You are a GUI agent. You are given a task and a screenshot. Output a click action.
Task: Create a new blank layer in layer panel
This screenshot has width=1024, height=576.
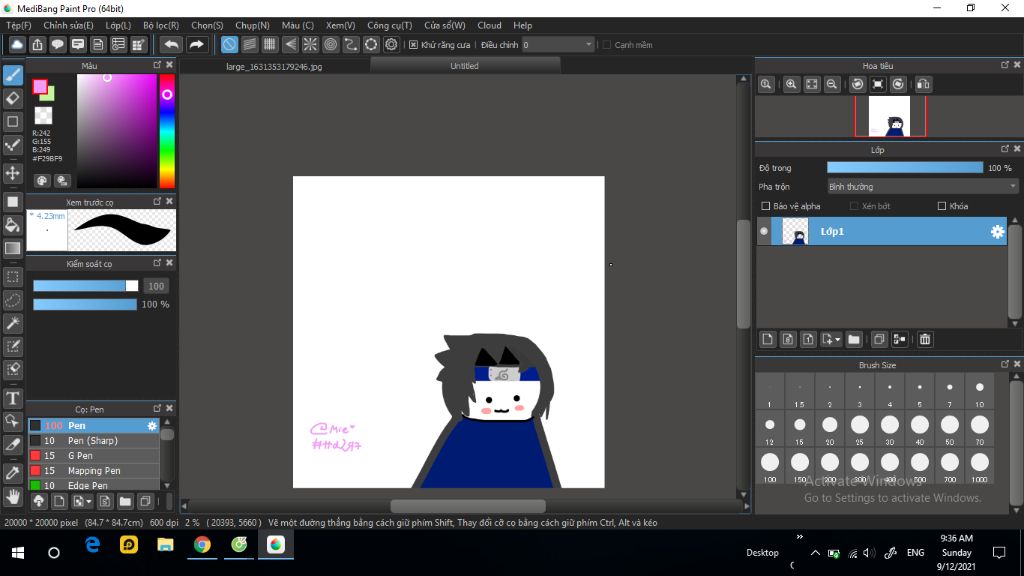pos(767,339)
